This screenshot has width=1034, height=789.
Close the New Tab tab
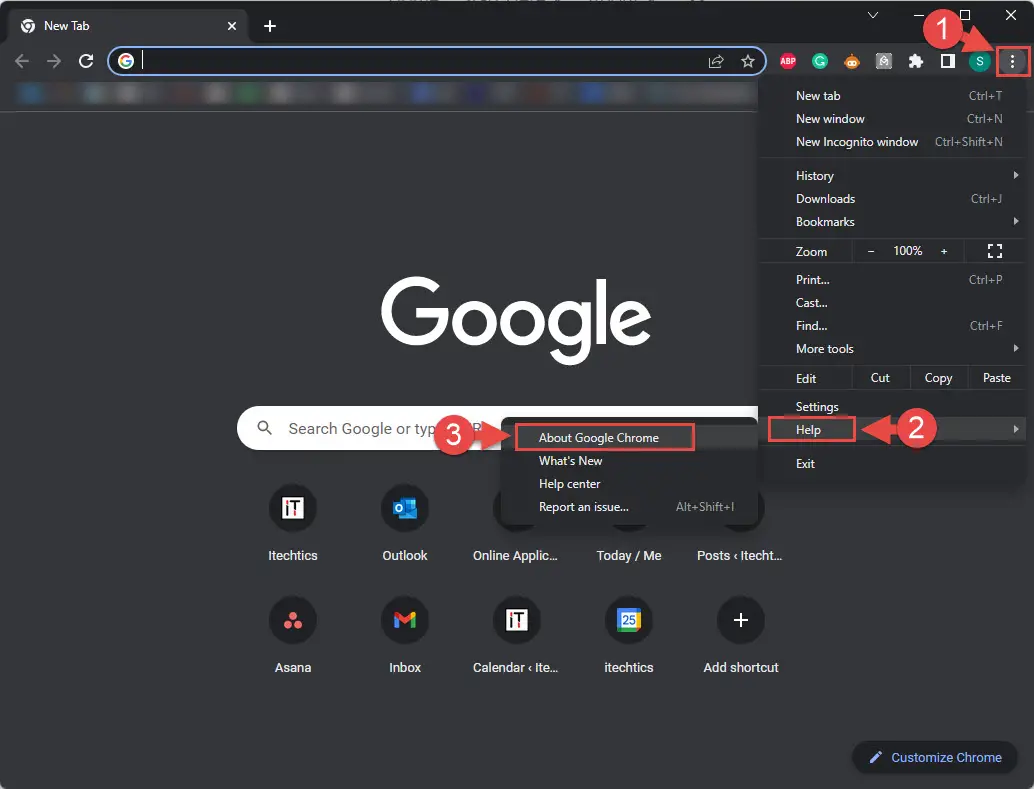(231, 26)
